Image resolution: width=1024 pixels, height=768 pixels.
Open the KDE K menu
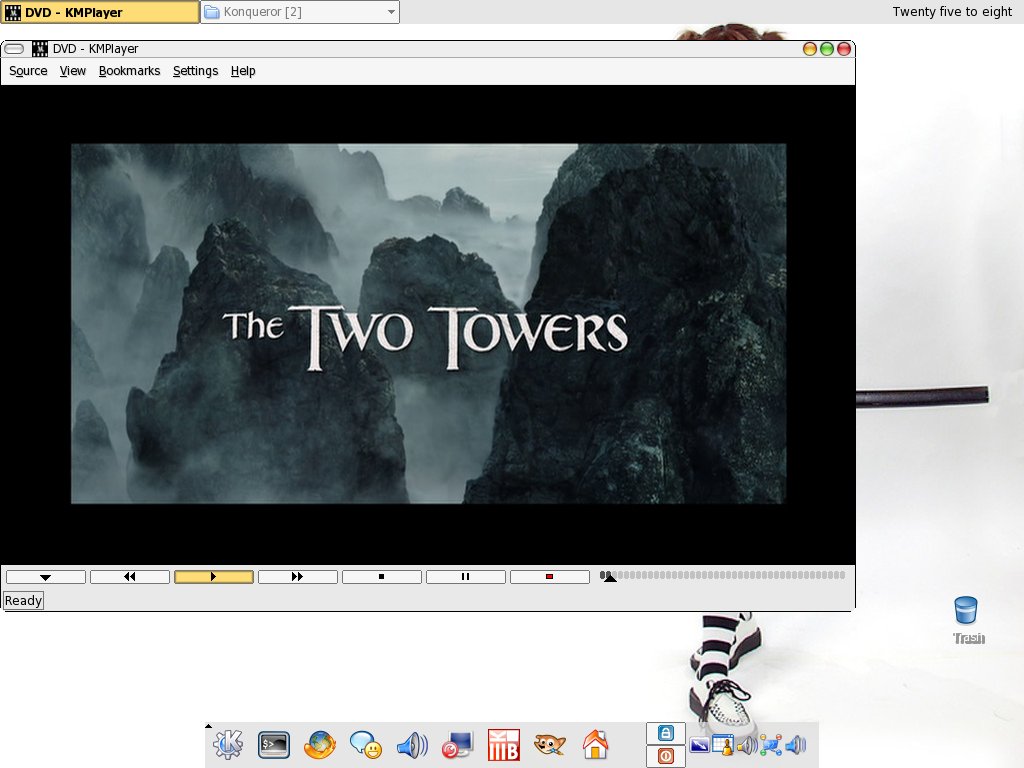(x=227, y=744)
